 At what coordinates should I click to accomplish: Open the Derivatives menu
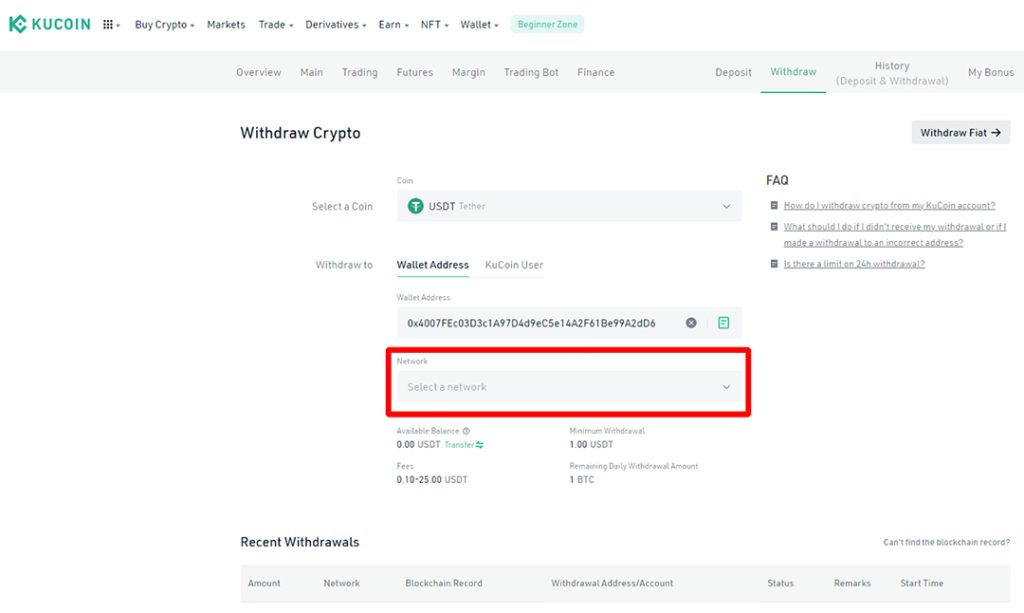[x=336, y=25]
